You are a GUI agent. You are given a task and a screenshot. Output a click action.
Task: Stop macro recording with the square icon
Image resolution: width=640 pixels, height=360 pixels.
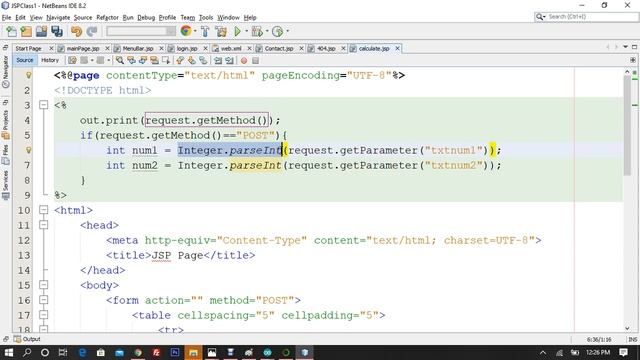click(256, 60)
